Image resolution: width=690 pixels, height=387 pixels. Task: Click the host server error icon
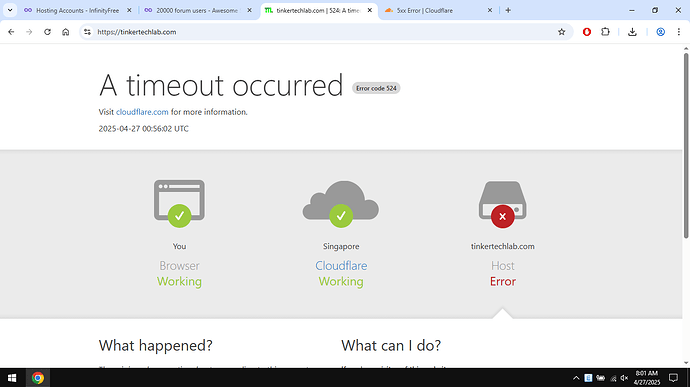[503, 204]
